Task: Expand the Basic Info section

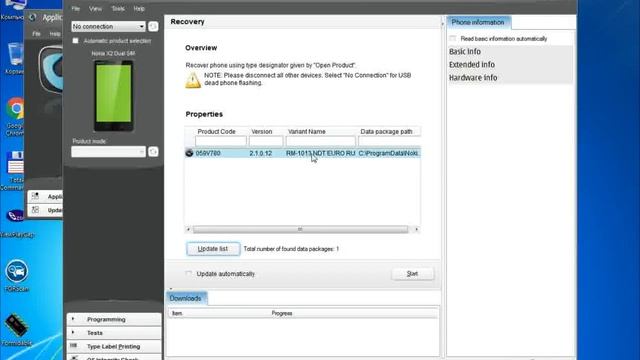Action: click(x=510, y=51)
